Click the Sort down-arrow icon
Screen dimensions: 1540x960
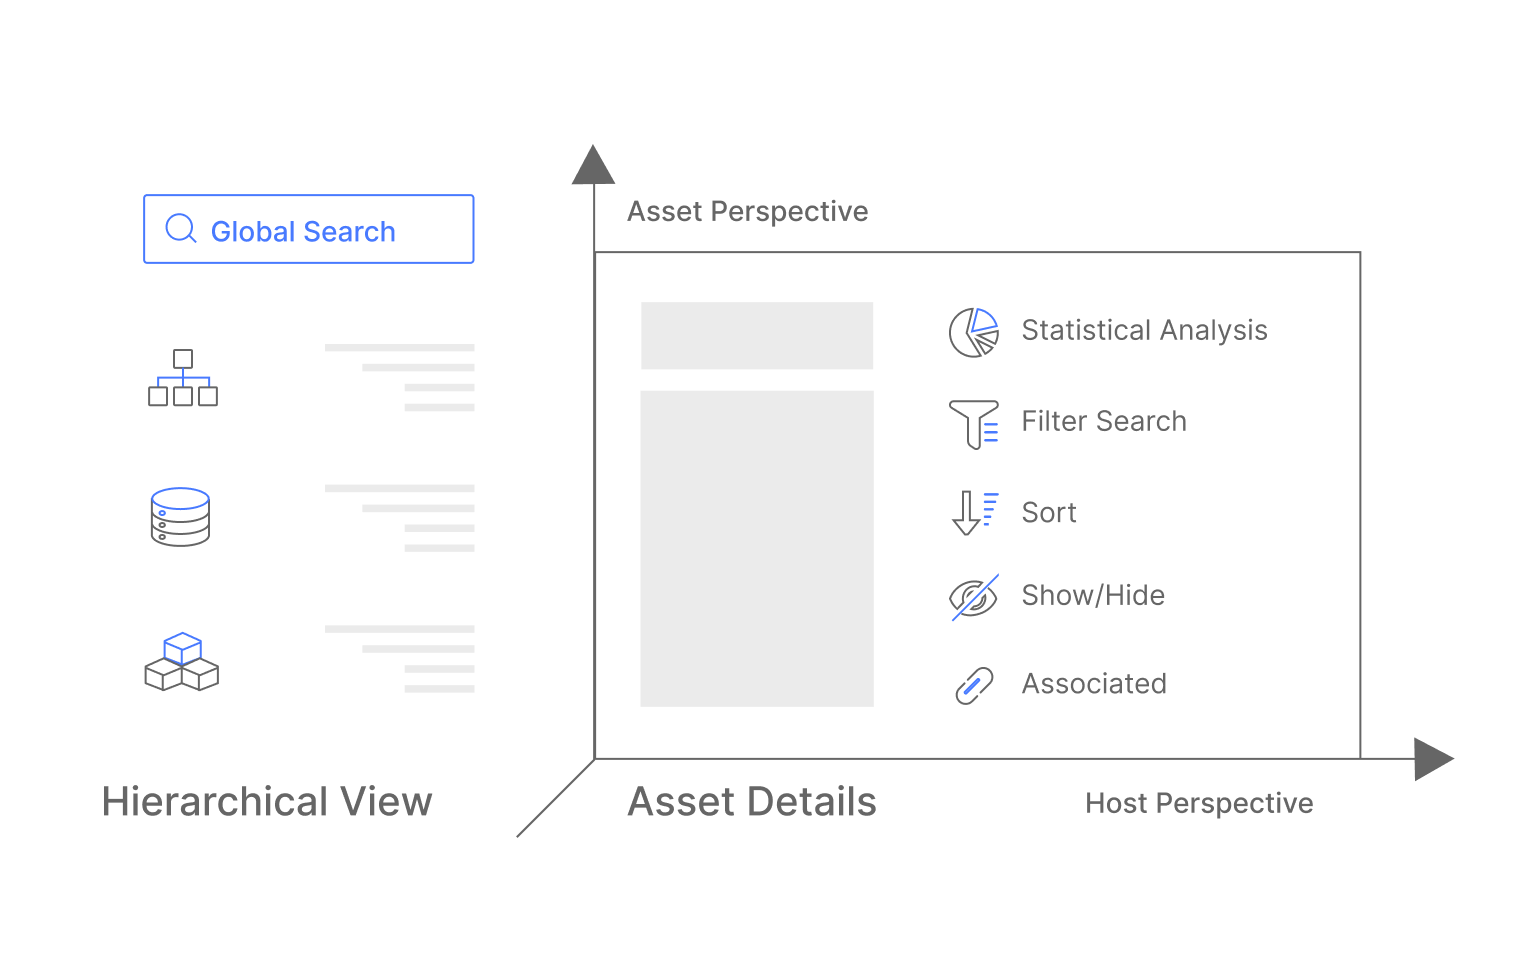pyautogui.click(x=974, y=512)
